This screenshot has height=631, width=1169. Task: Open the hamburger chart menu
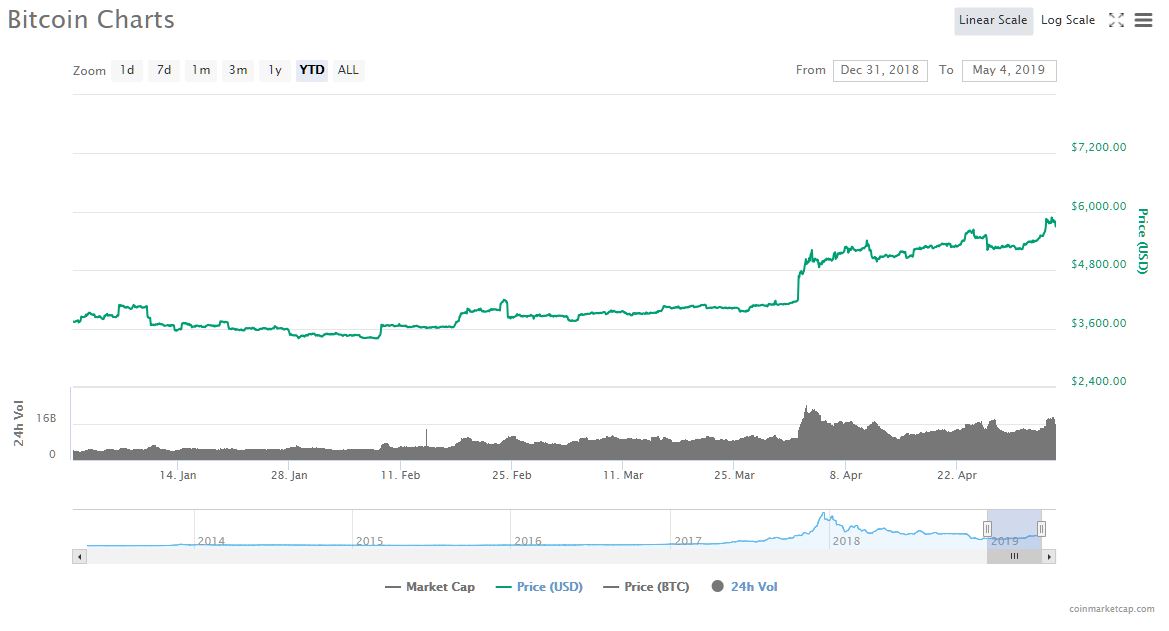point(1143,19)
